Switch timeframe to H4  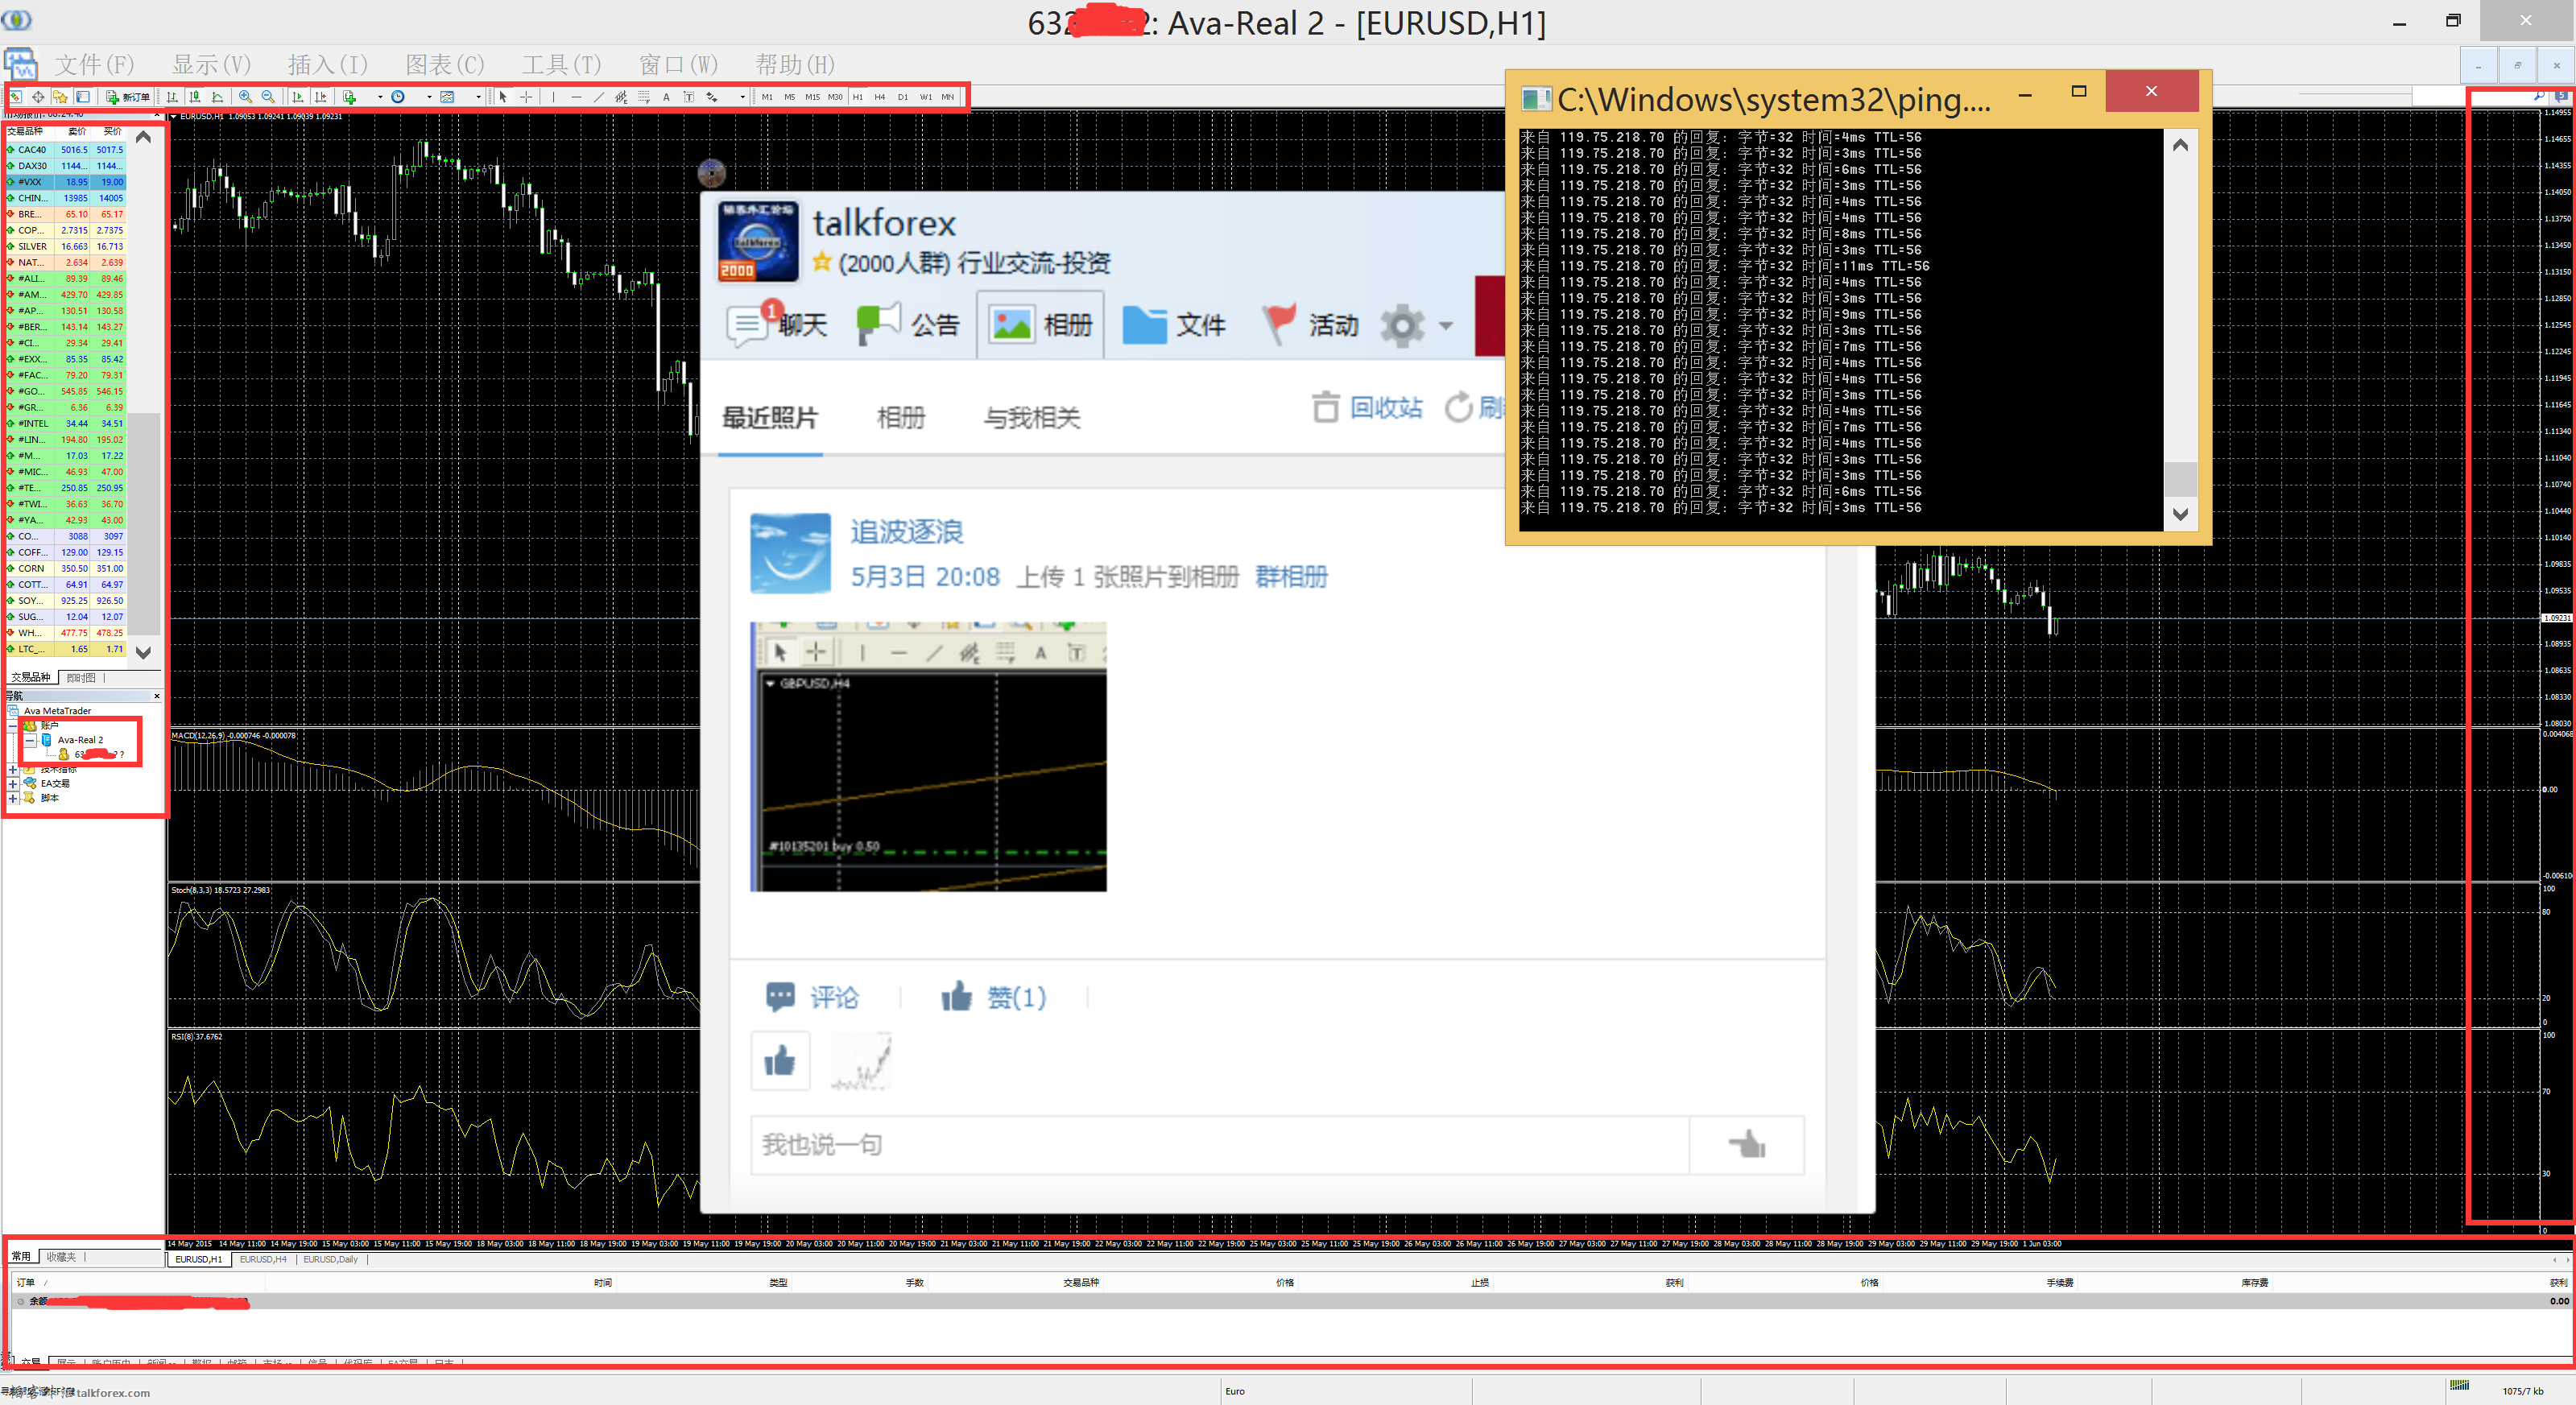880,97
